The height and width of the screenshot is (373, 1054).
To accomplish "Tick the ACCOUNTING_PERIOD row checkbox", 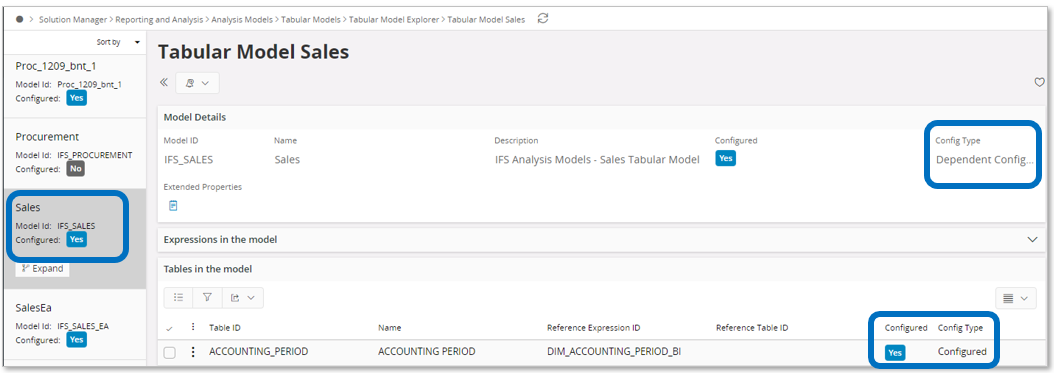I will [x=170, y=352].
